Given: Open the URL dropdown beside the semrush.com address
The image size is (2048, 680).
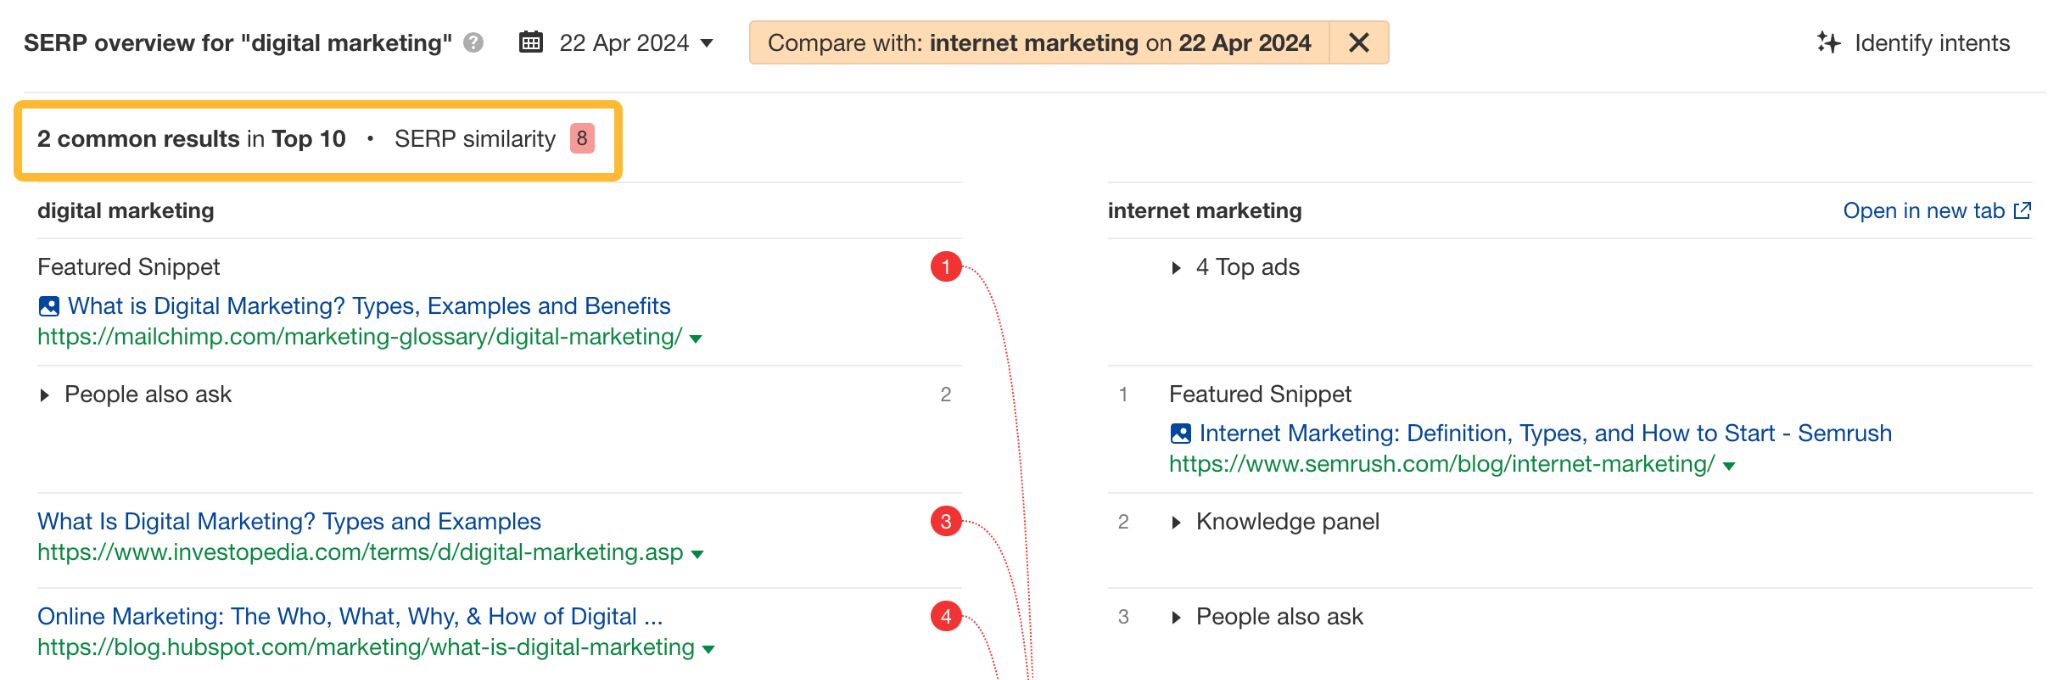Looking at the screenshot, I should click(x=1728, y=464).
